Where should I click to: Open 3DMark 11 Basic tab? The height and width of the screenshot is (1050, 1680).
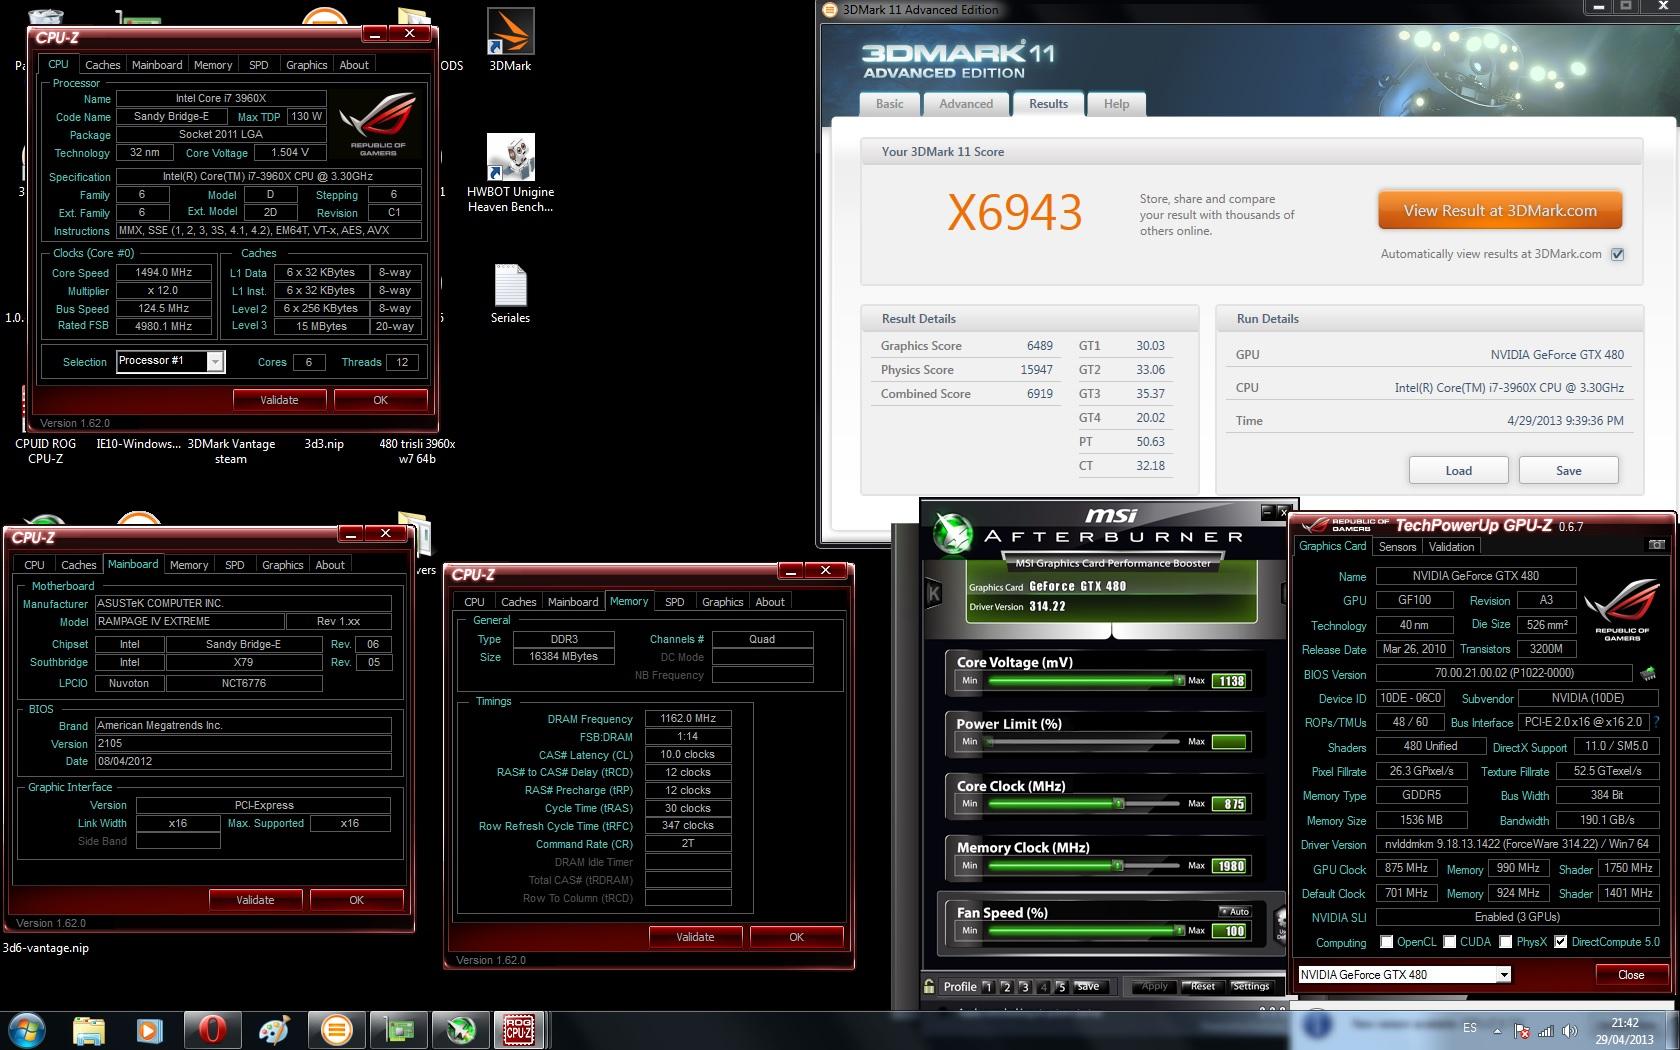tap(890, 104)
